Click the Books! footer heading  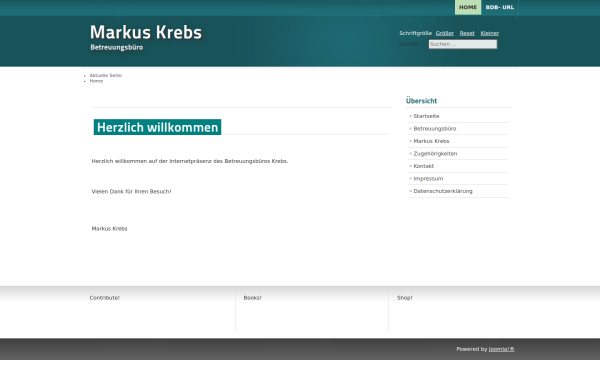253,298
